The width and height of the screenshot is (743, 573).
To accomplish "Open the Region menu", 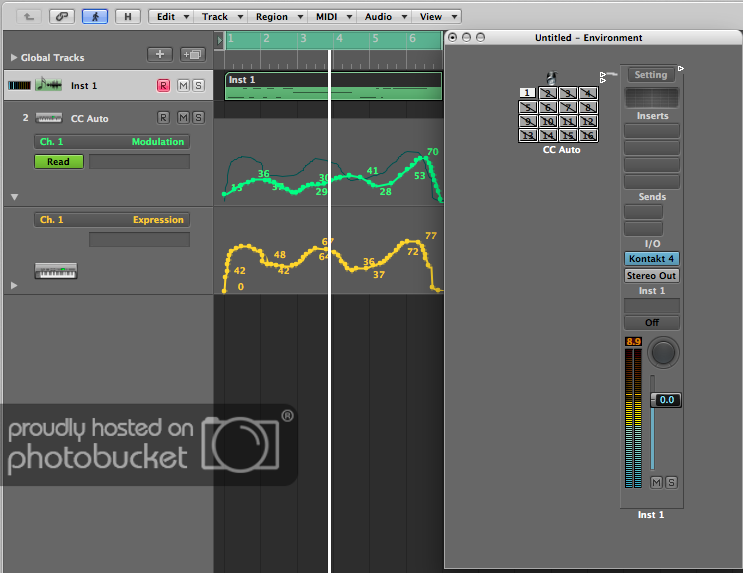I will click(276, 16).
